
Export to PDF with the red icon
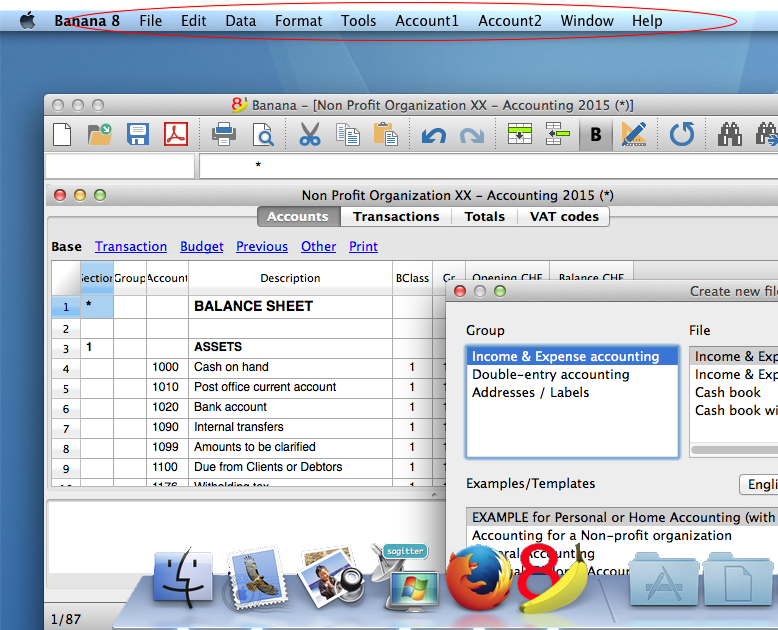tap(176, 134)
